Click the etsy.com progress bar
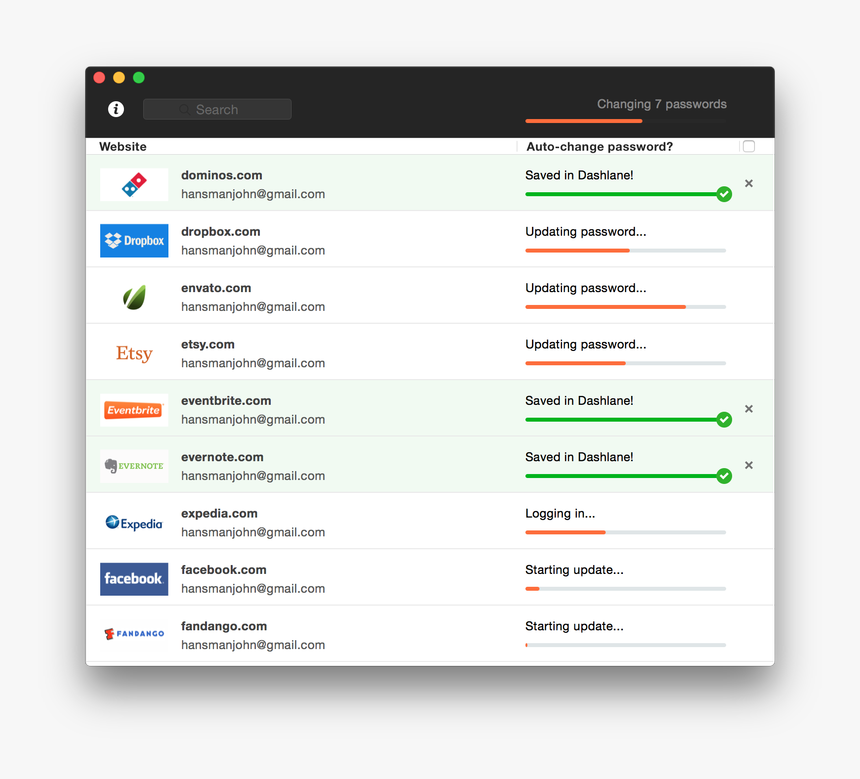Viewport: 860px width, 779px height. pos(626,363)
